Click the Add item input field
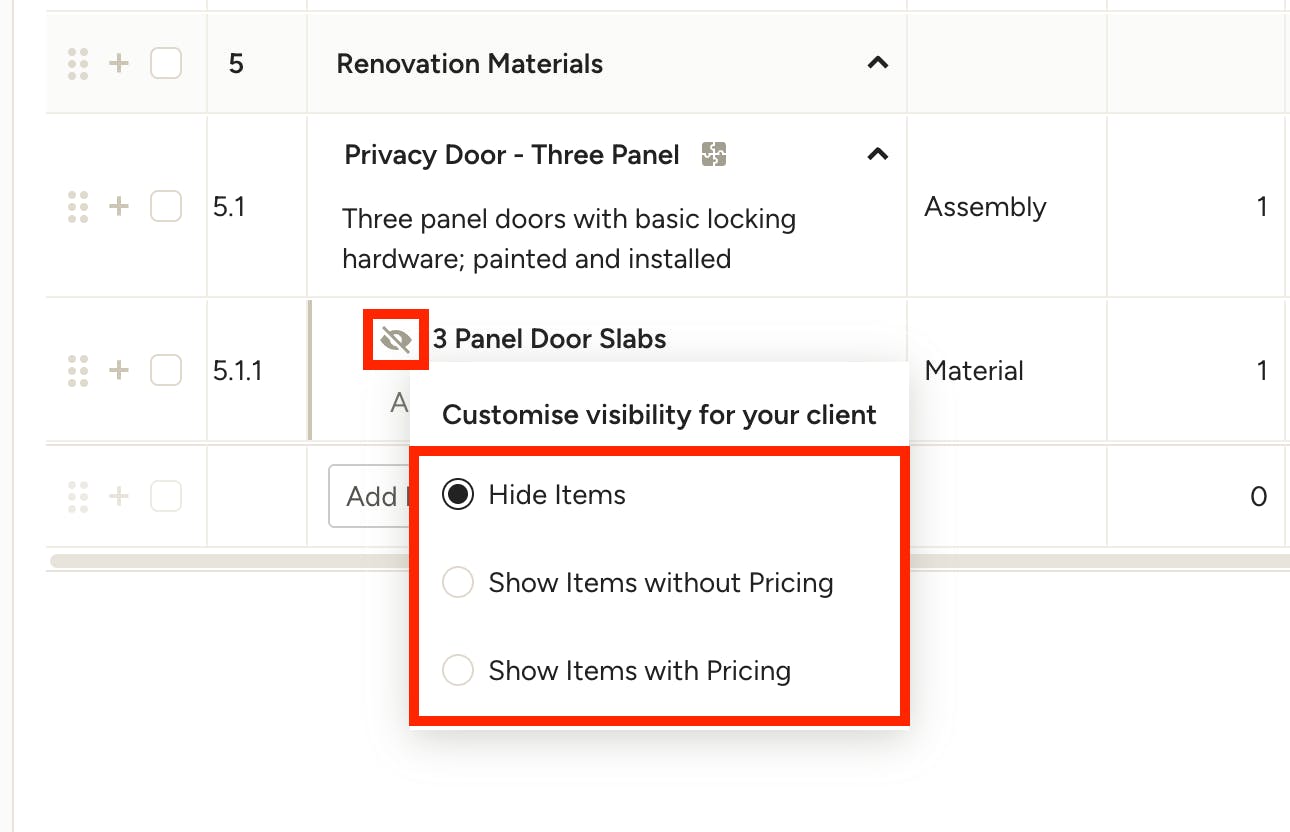Image resolution: width=1290 pixels, height=832 pixels. click(370, 496)
